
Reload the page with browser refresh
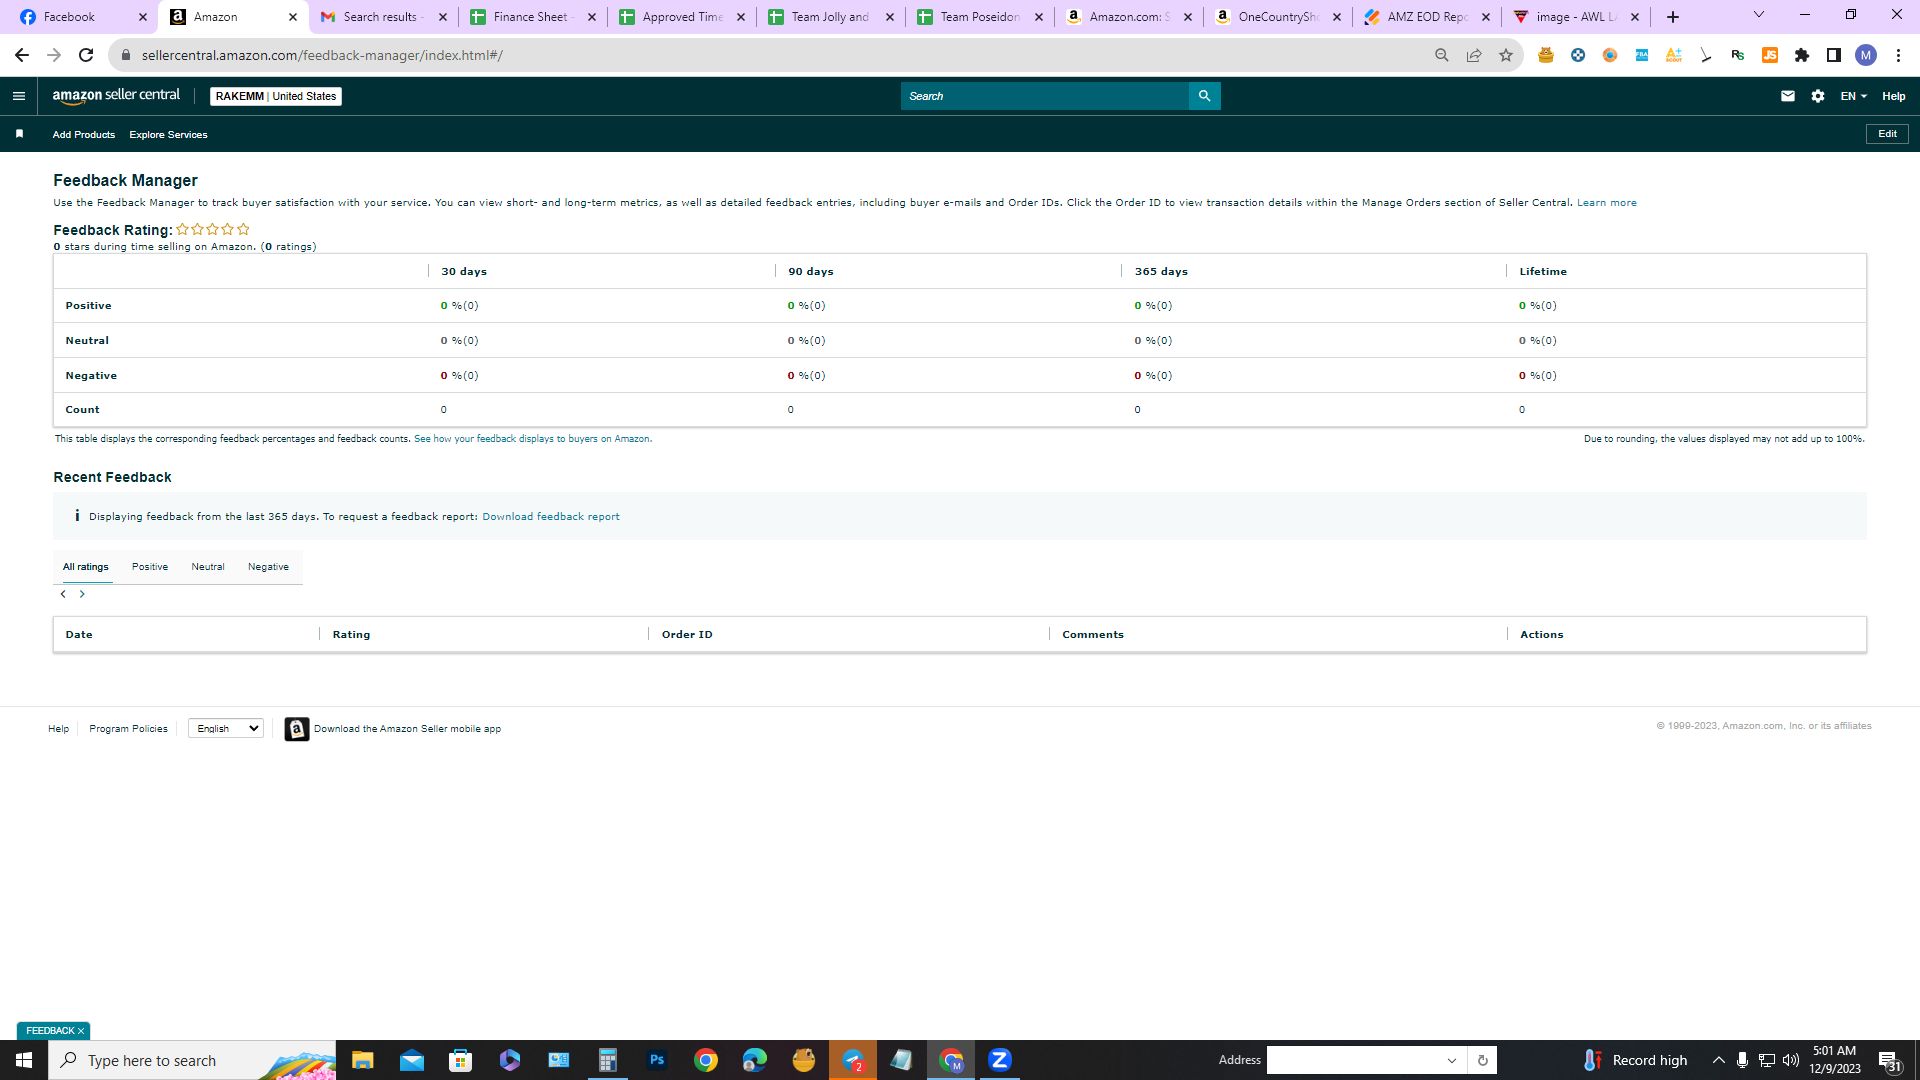pyautogui.click(x=86, y=55)
